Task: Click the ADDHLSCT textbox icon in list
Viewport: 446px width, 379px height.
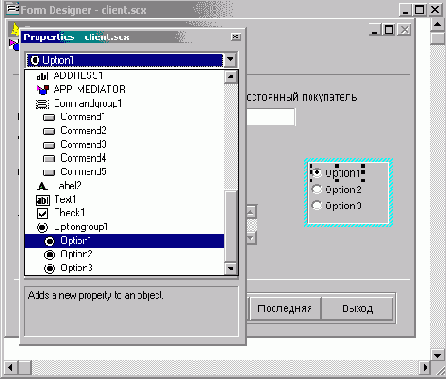Action: pyautogui.click(x=42, y=76)
